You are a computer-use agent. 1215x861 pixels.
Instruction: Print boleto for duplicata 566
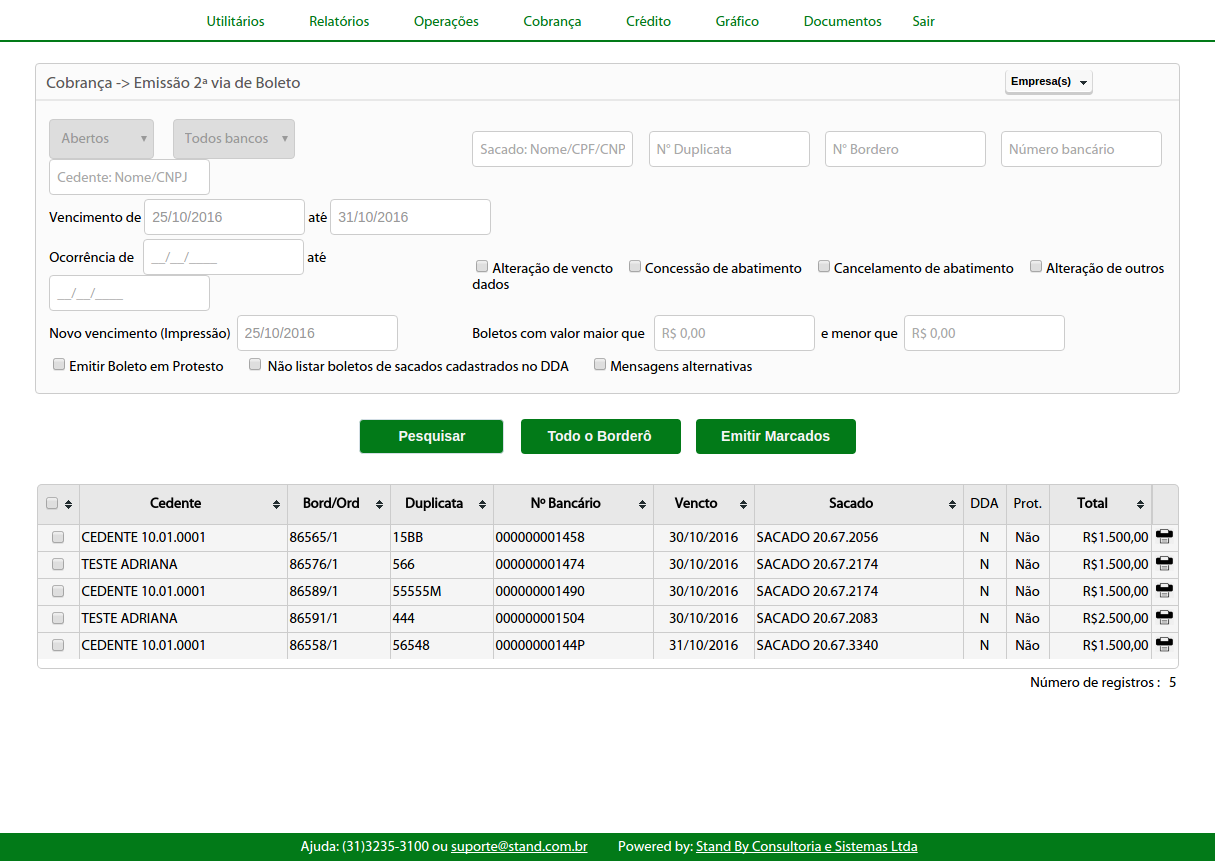coord(1164,564)
